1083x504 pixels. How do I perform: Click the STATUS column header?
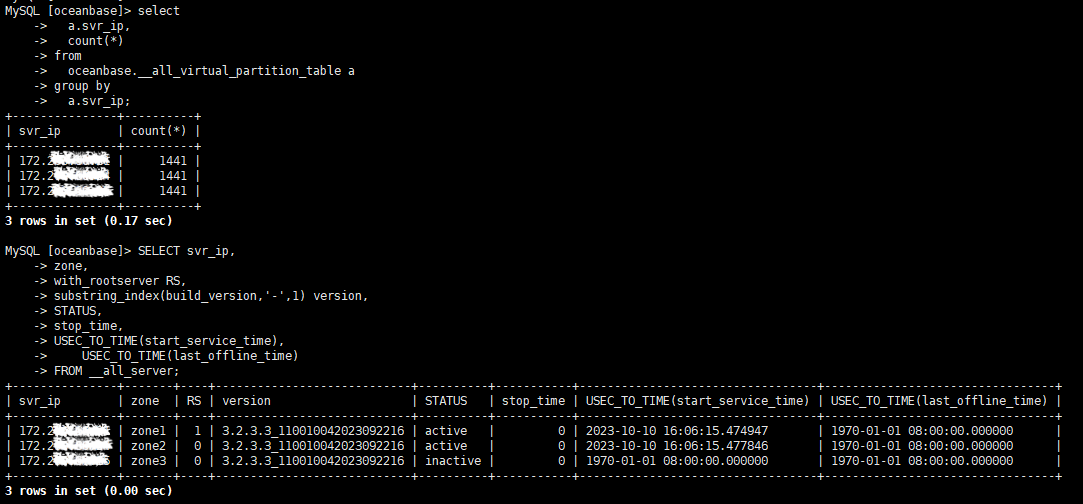445,401
